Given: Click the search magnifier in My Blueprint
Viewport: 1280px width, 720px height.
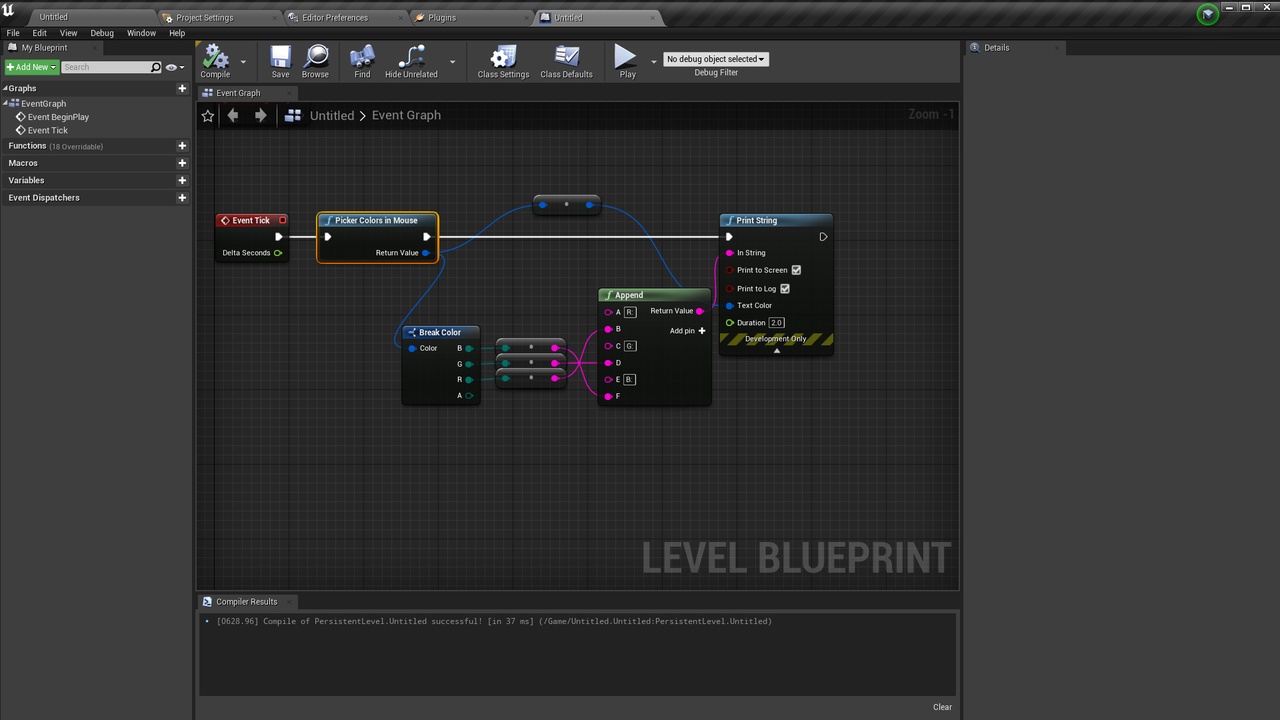Looking at the screenshot, I should click(155, 67).
